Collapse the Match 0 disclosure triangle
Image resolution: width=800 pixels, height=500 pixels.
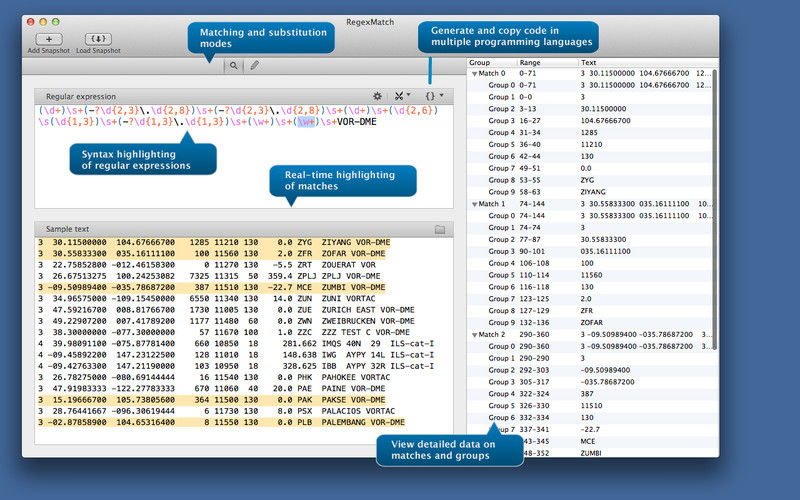pyautogui.click(x=474, y=74)
